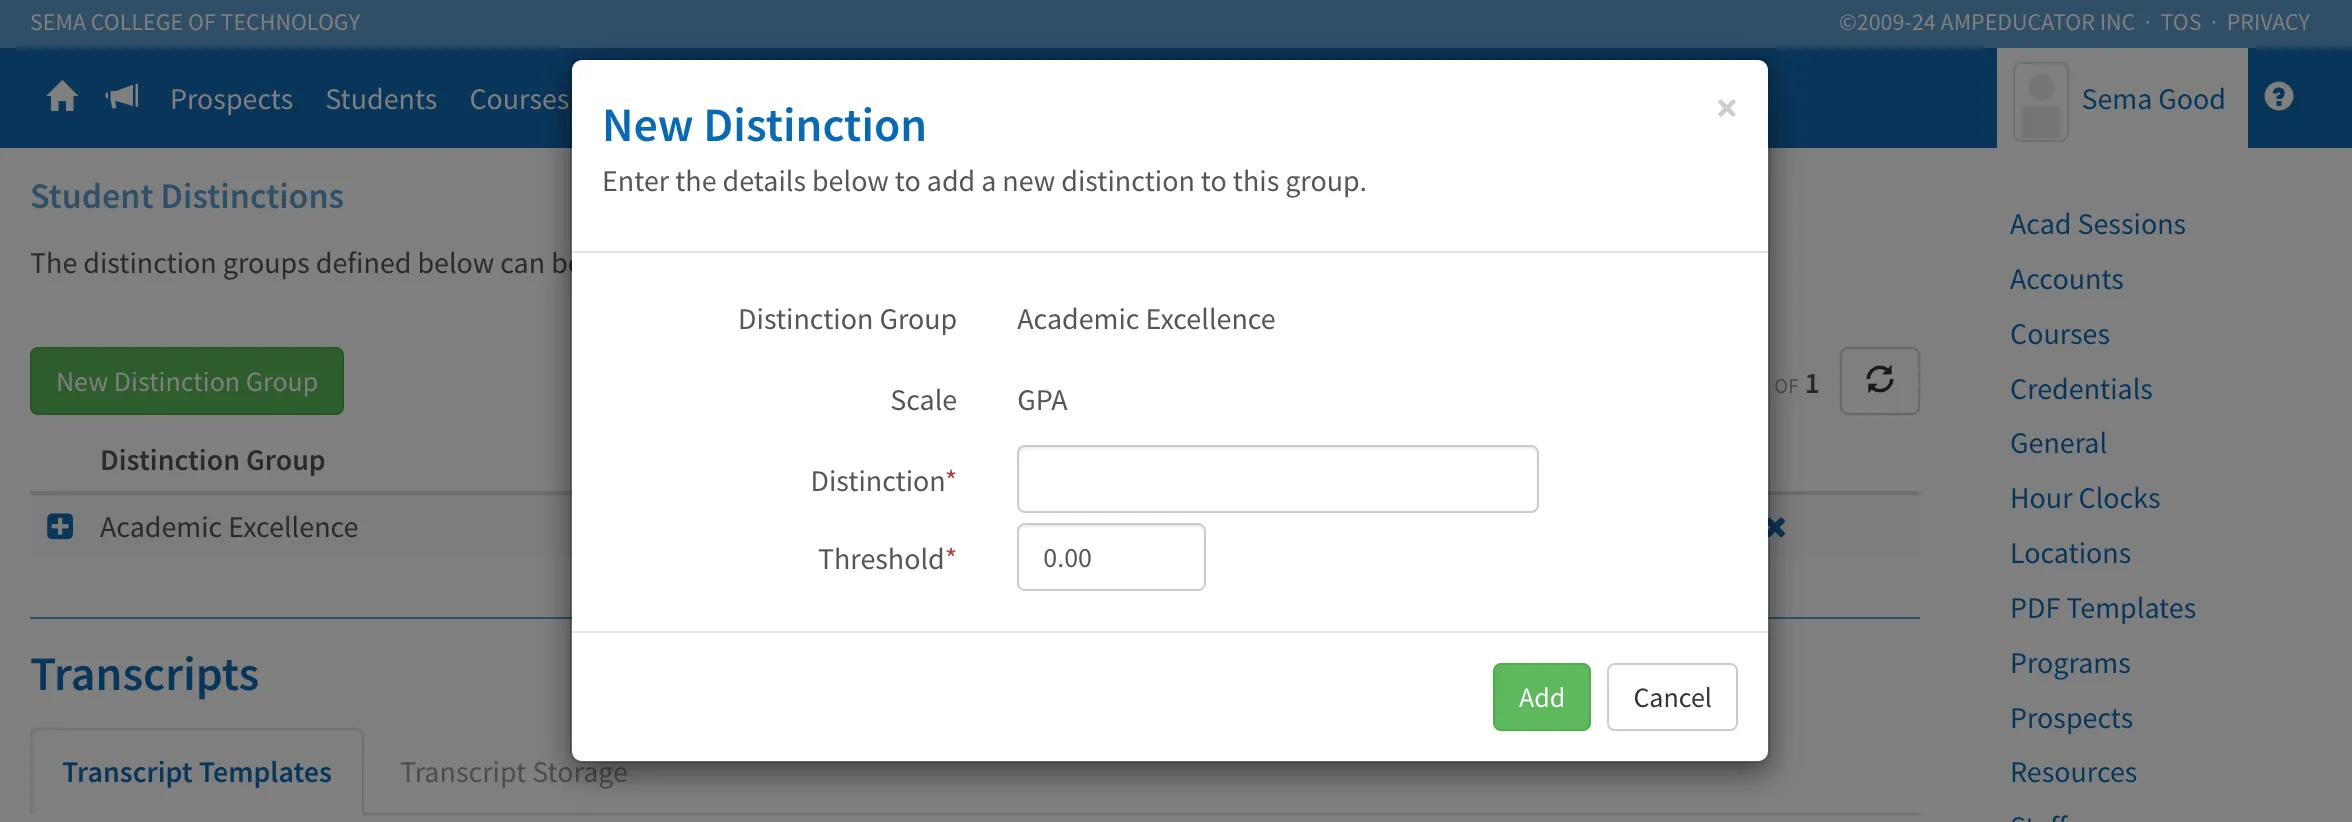Open Resources settings link
The image size is (2352, 822).
[2073, 772]
